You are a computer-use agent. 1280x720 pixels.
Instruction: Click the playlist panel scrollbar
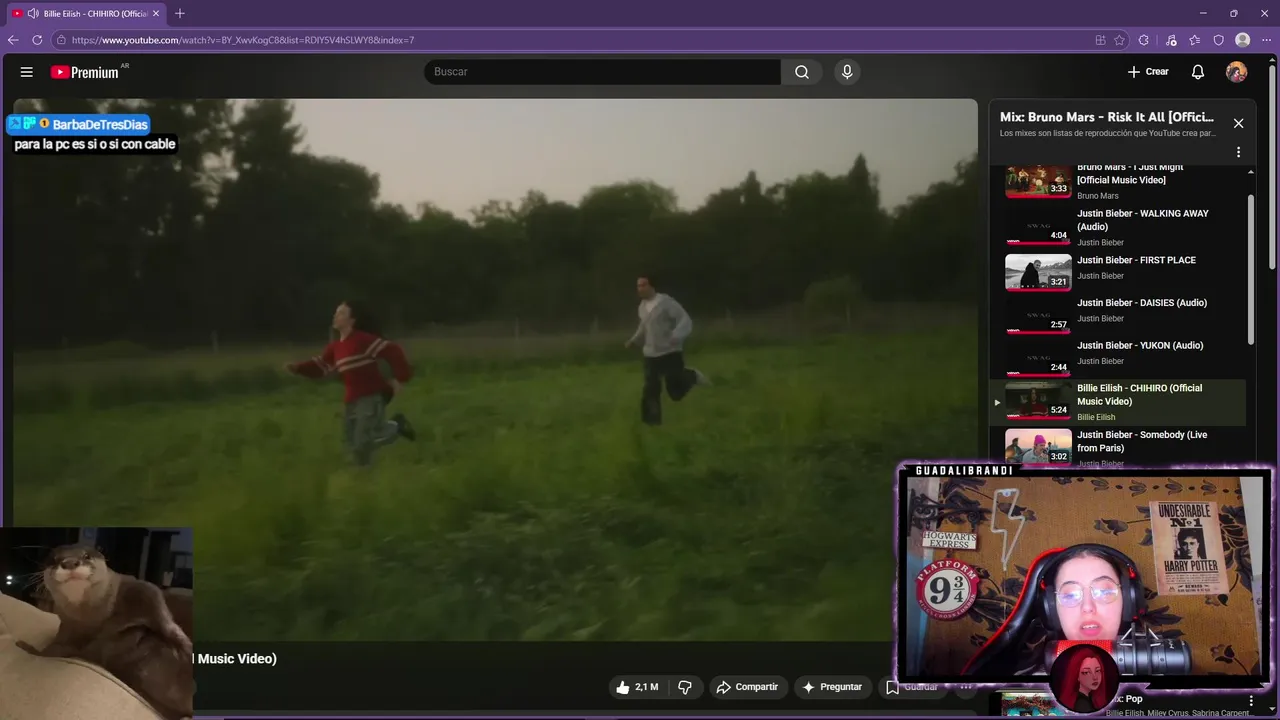tap(1251, 268)
